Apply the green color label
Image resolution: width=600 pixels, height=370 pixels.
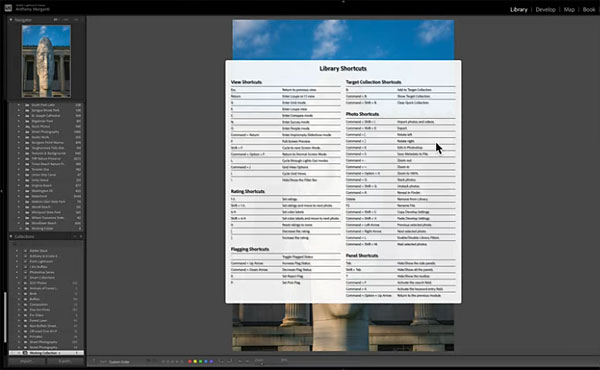(x=201, y=361)
